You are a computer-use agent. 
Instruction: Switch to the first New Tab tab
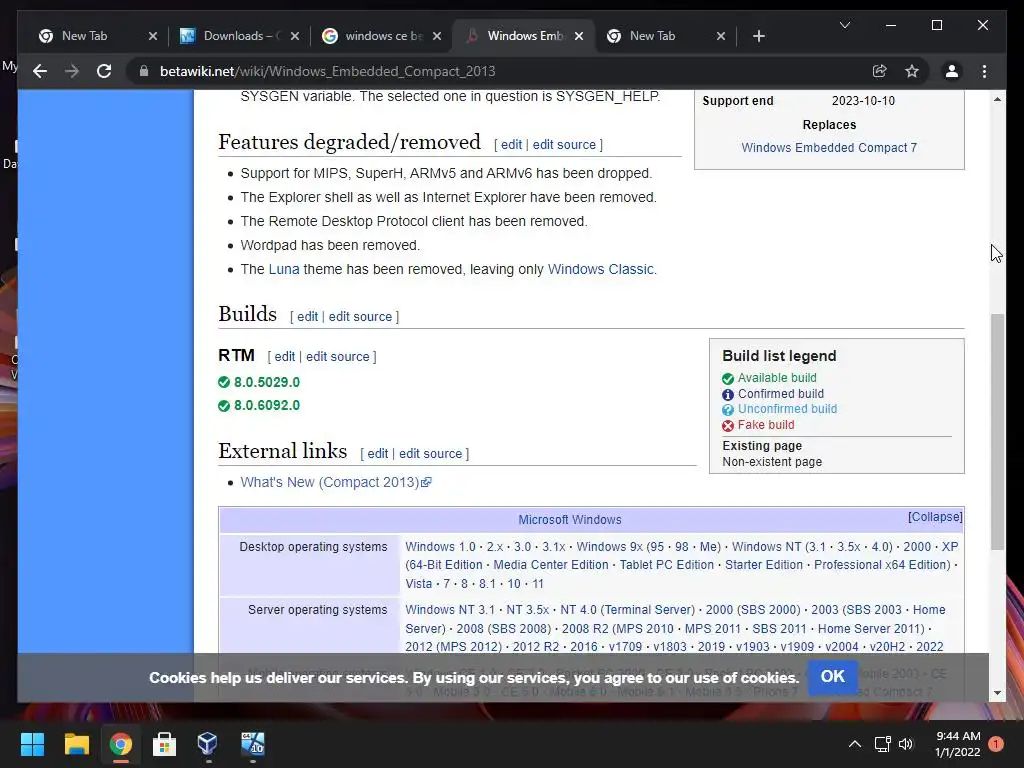tap(84, 36)
